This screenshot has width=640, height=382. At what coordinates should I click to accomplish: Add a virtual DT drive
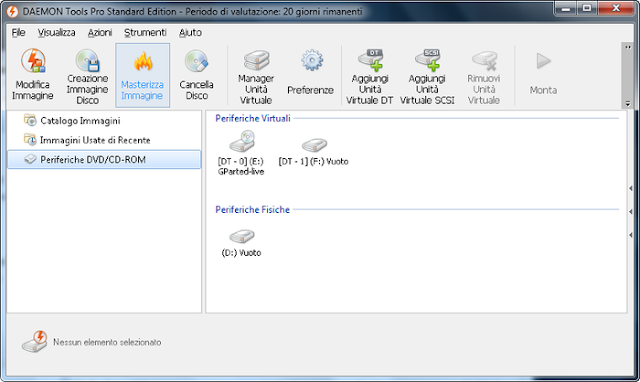click(369, 75)
